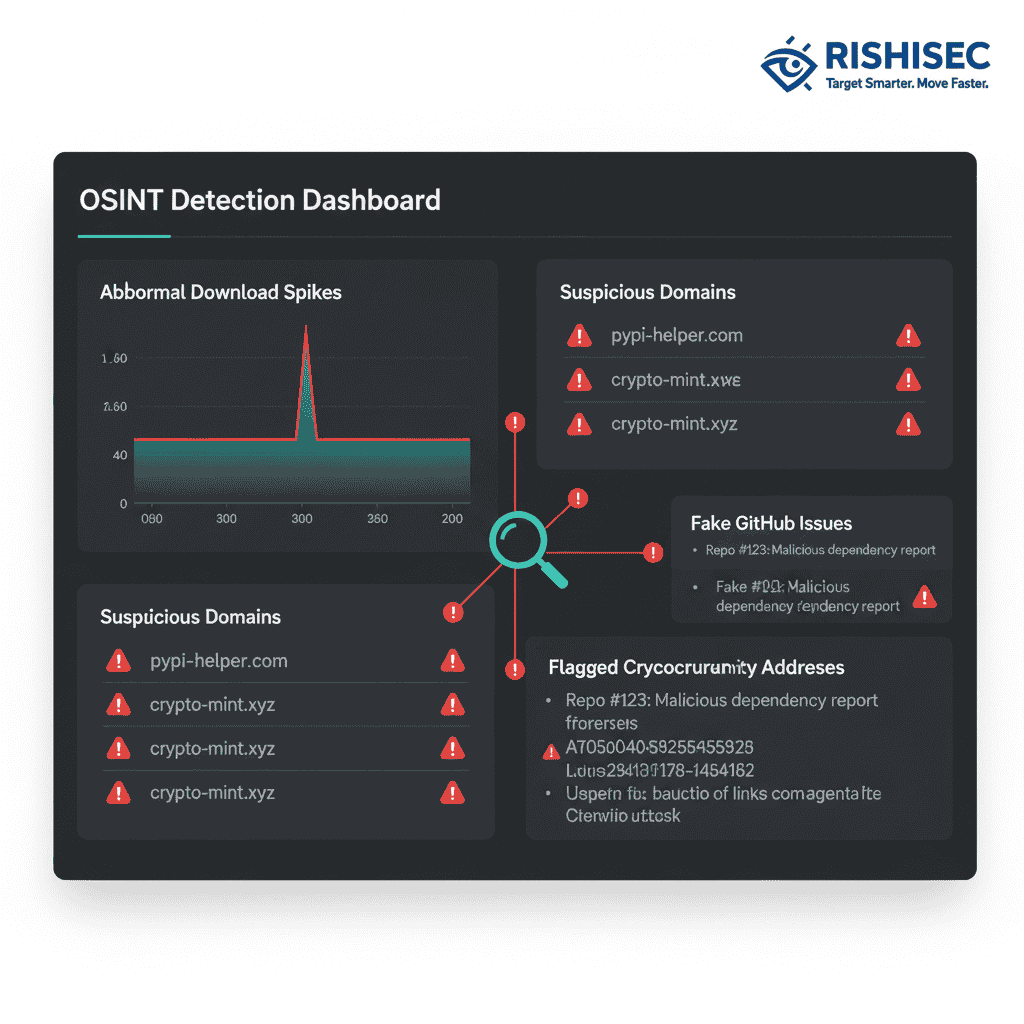Click alert node on lower-left diagonal red line
1024x1024 pixels.
pyautogui.click(x=453, y=612)
